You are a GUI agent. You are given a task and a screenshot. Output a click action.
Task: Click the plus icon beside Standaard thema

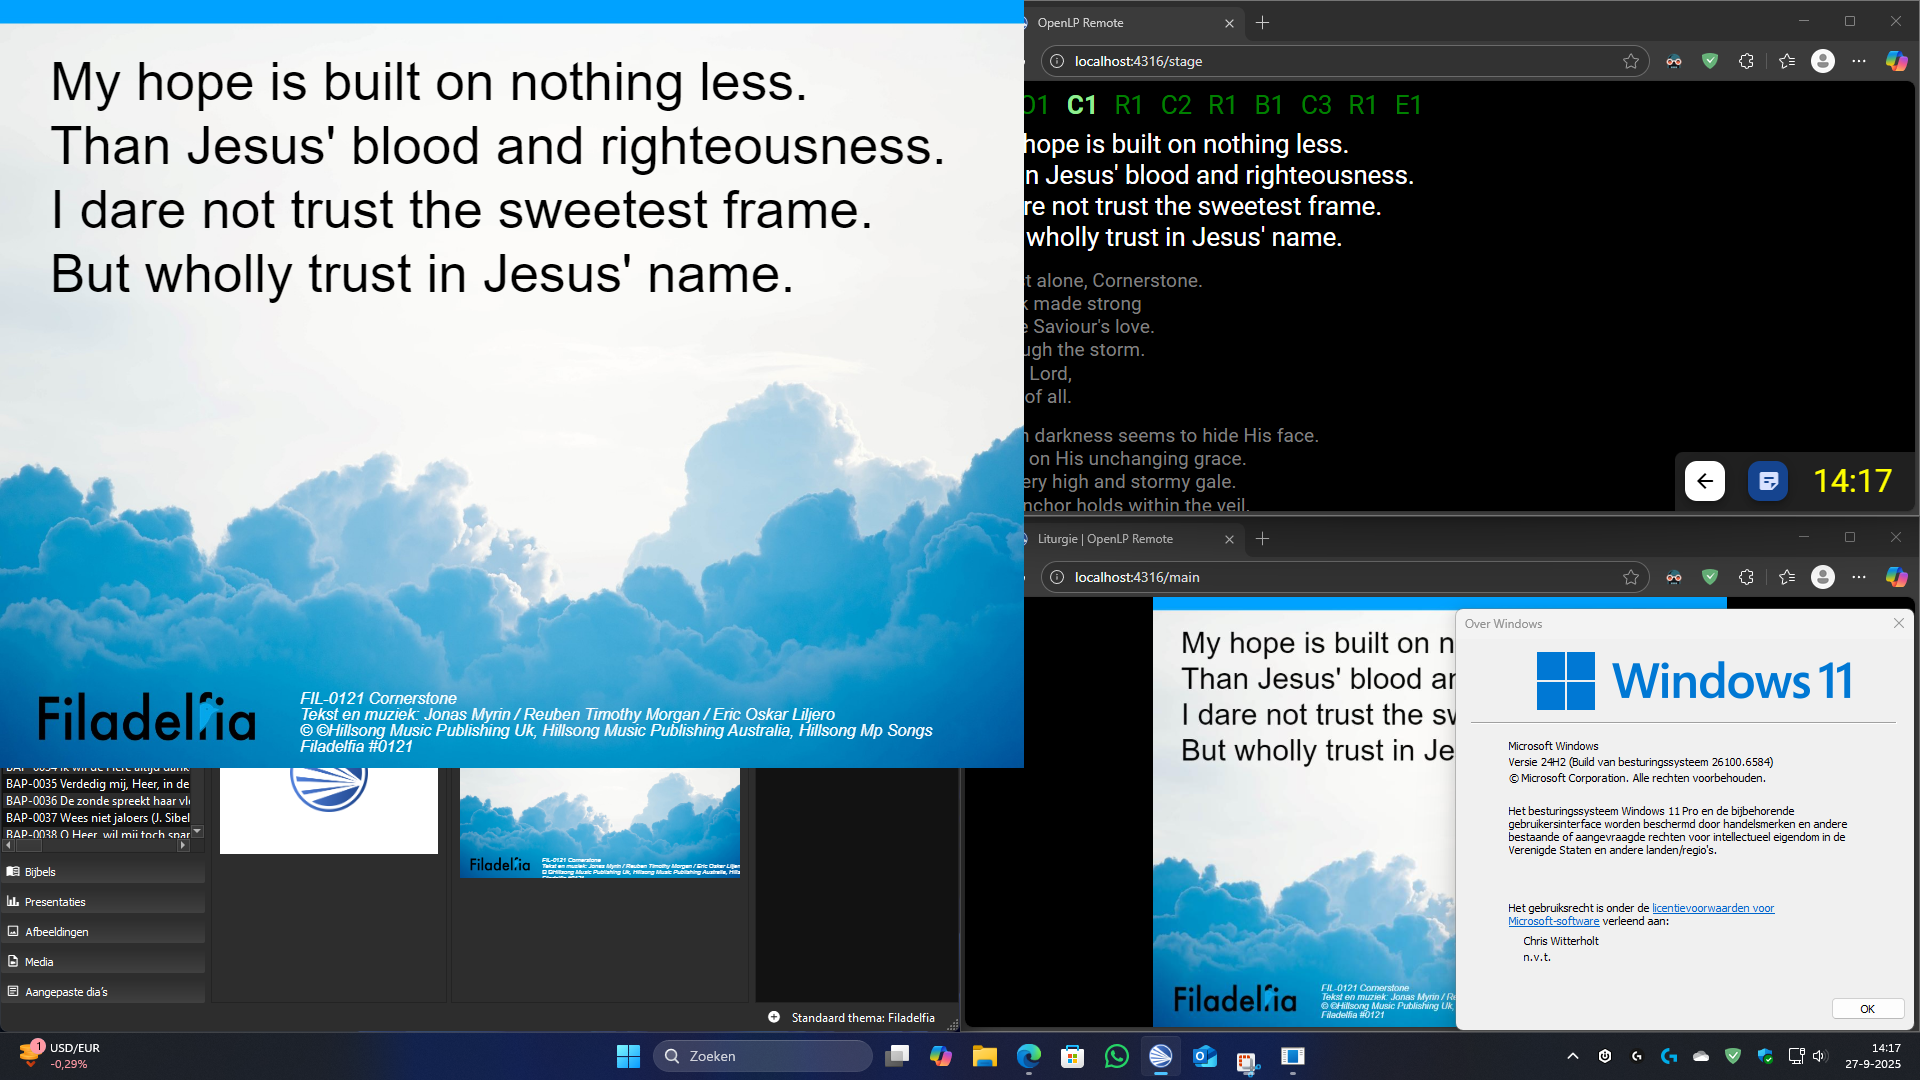(774, 1017)
